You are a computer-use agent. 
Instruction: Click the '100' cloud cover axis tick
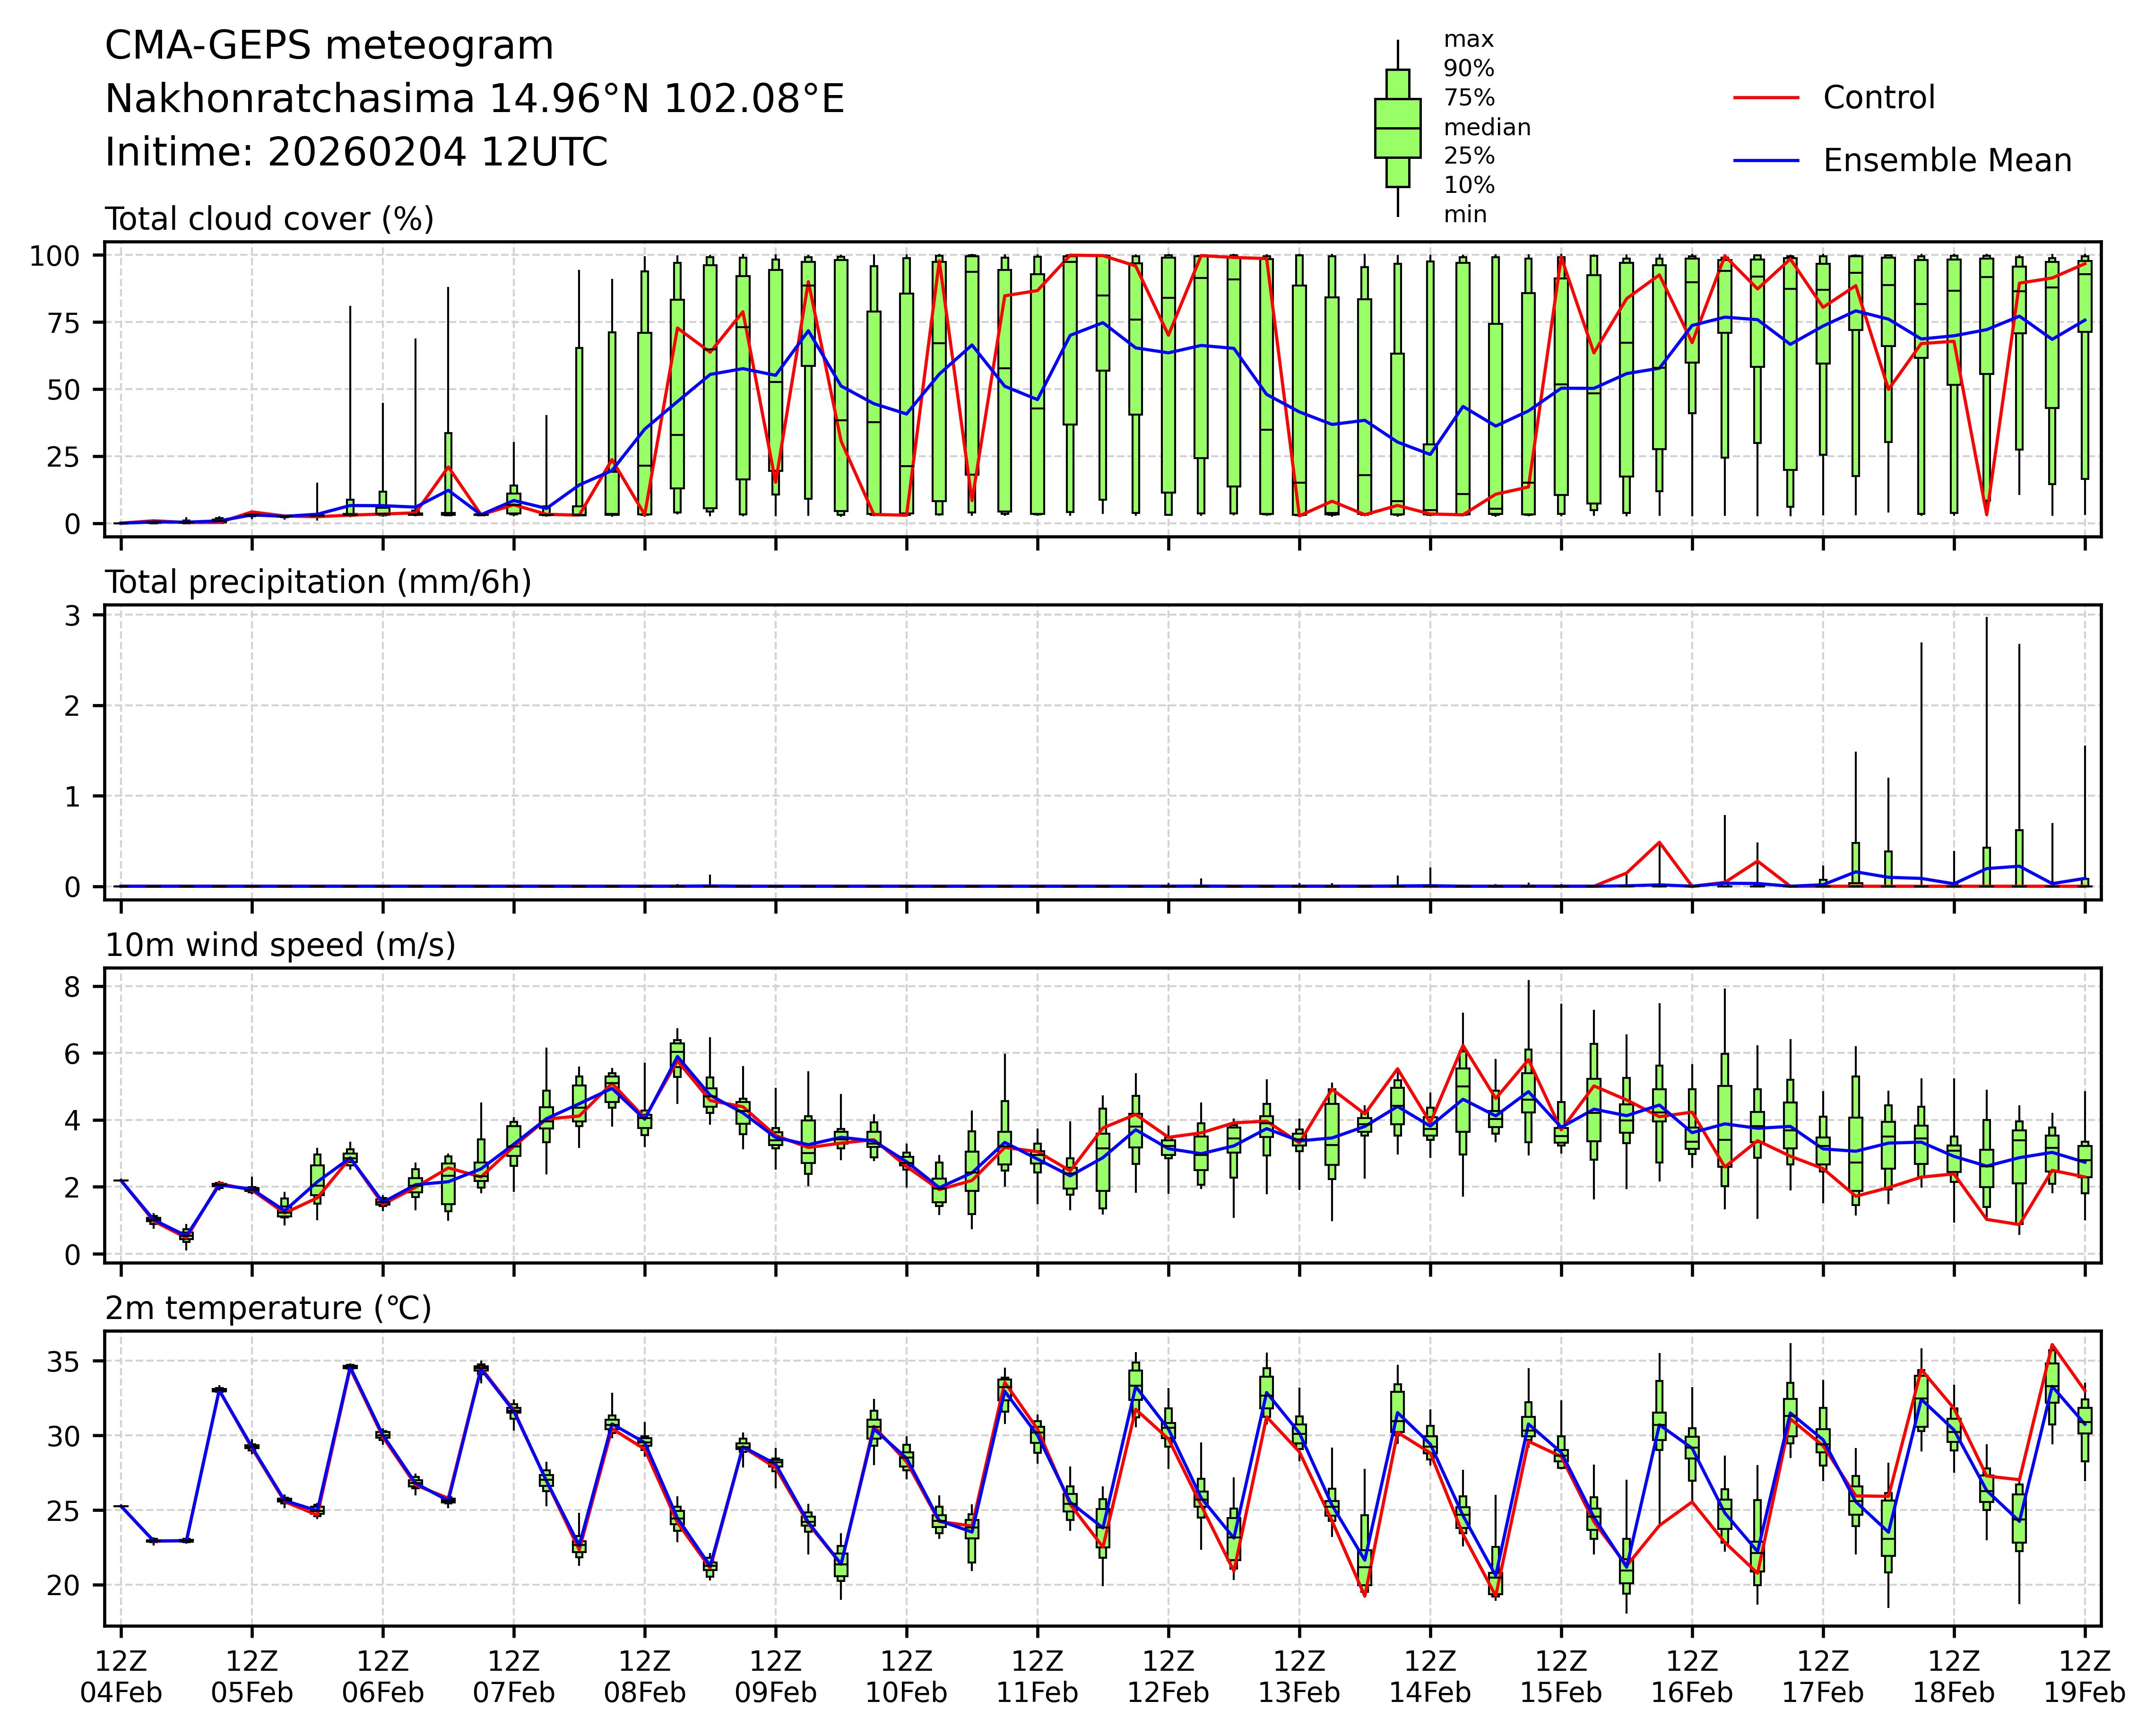pyautogui.click(x=54, y=256)
